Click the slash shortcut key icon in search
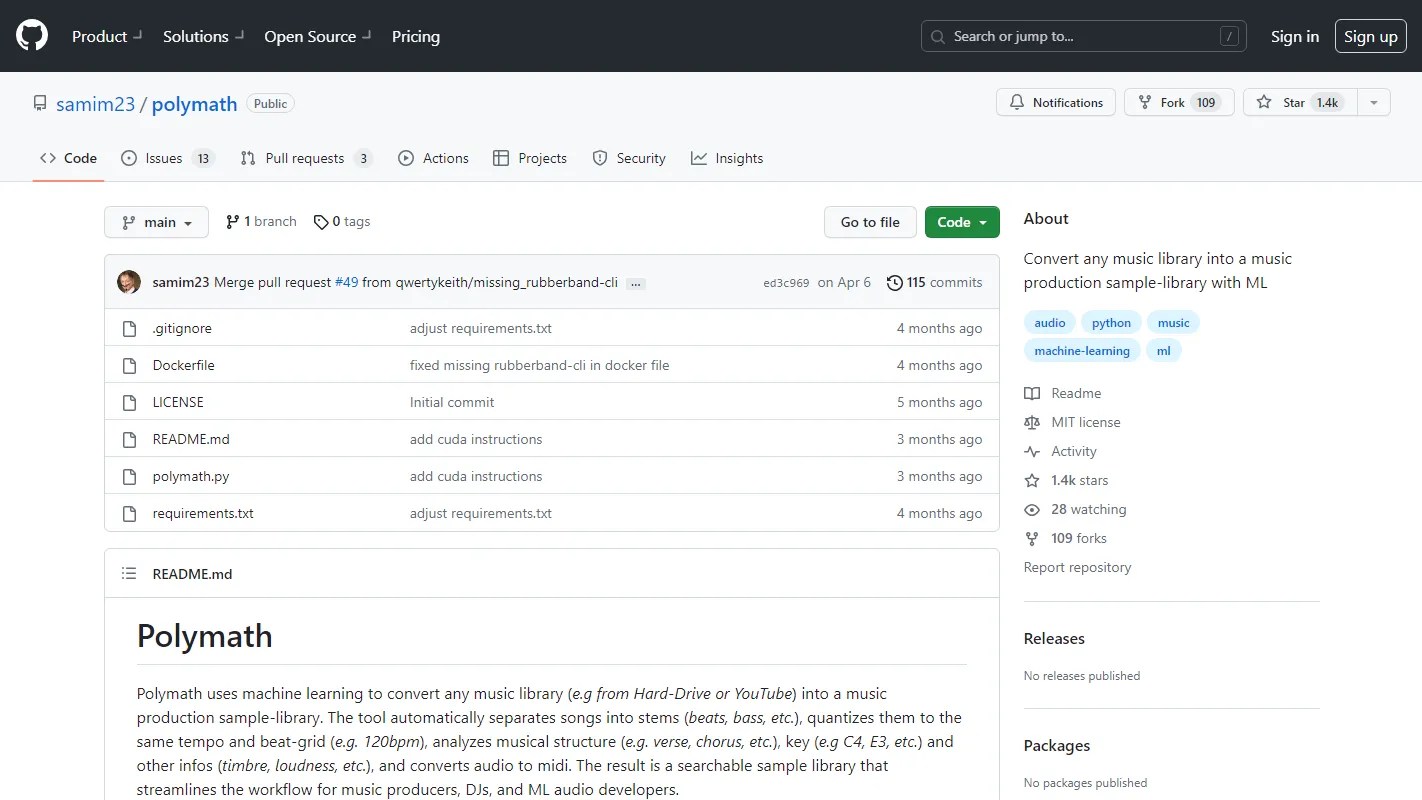This screenshot has width=1422, height=800. tap(1230, 37)
